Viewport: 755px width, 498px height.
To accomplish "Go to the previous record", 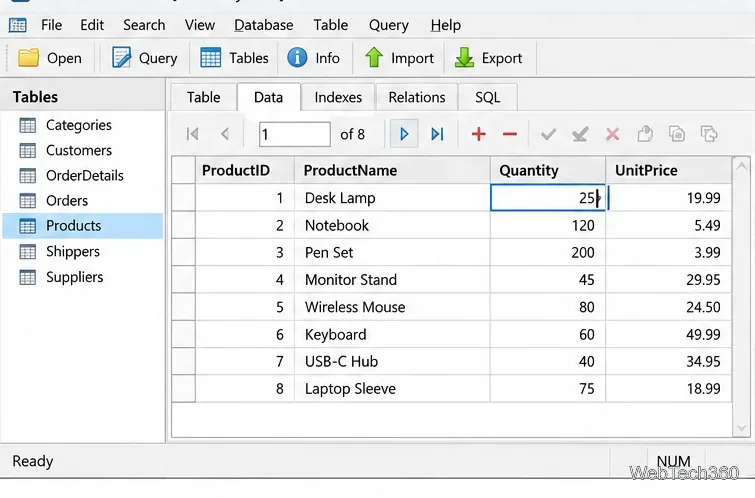I will tap(225, 134).
